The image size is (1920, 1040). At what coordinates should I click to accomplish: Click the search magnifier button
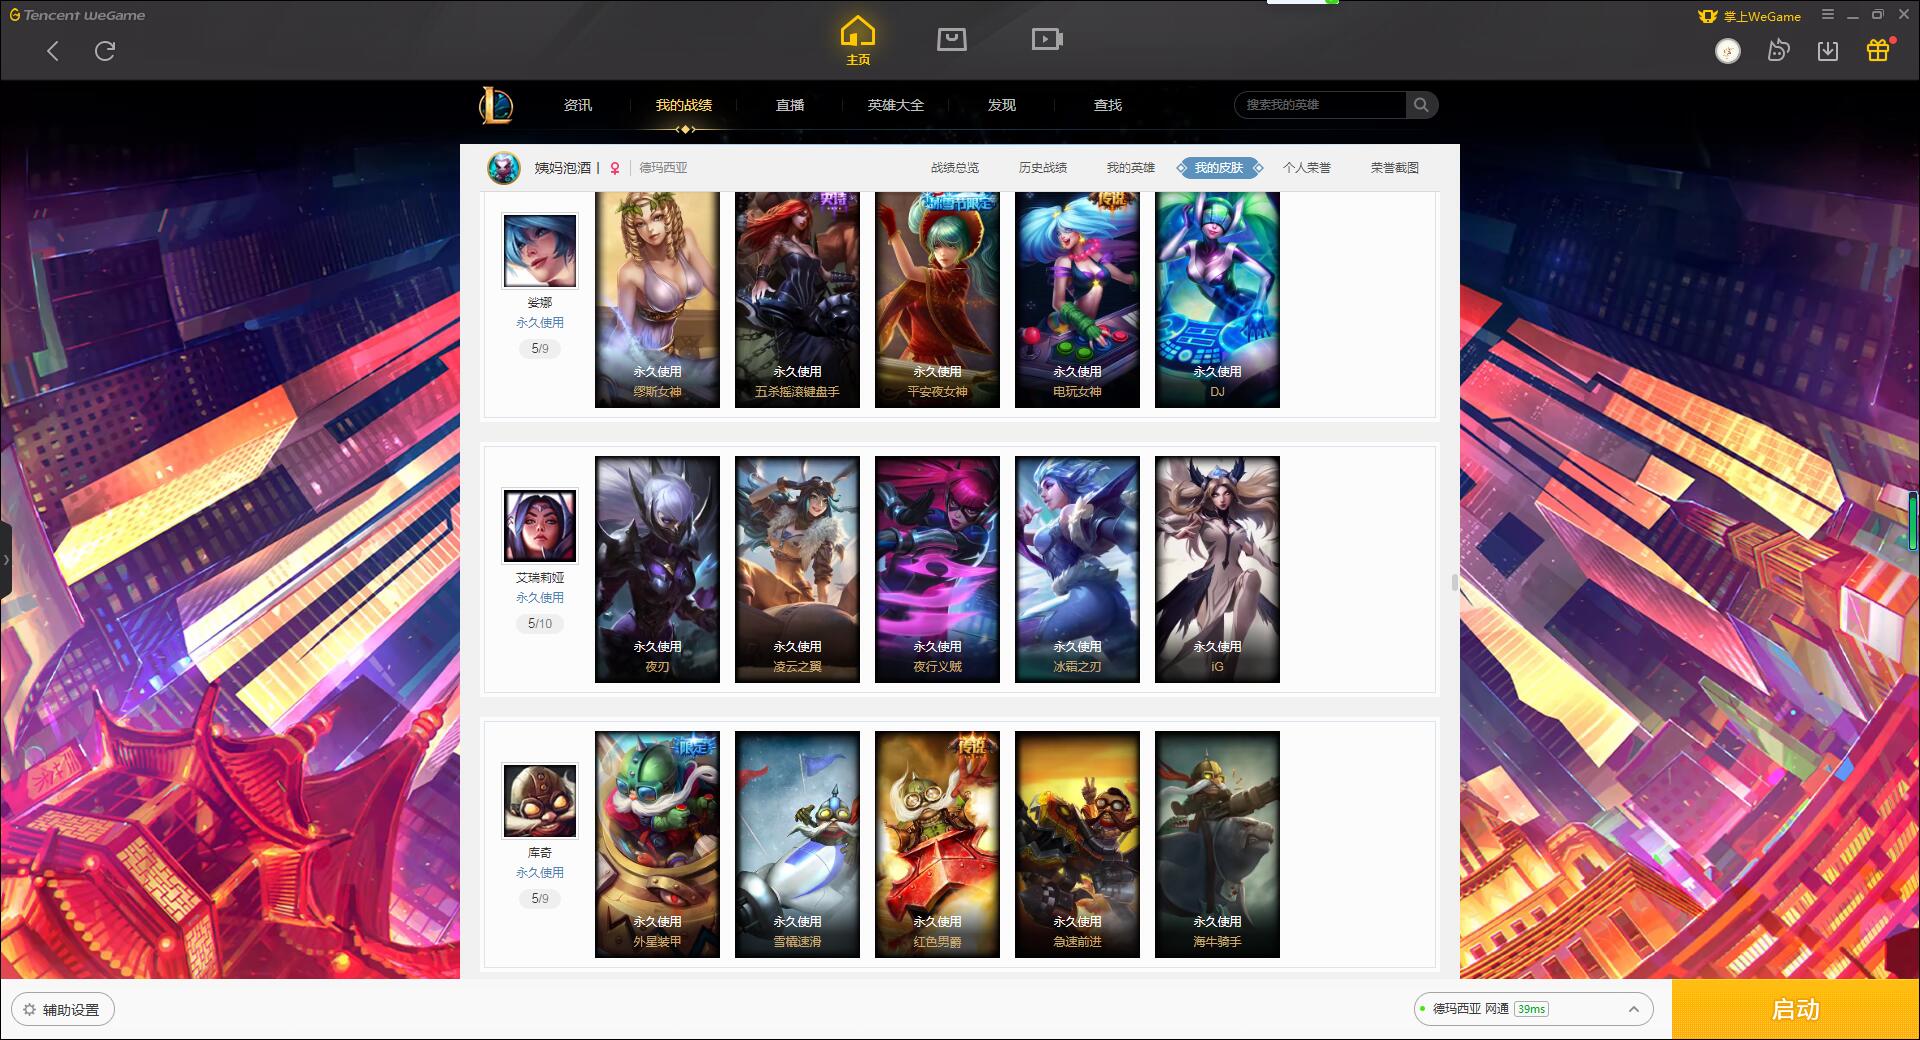point(1421,105)
